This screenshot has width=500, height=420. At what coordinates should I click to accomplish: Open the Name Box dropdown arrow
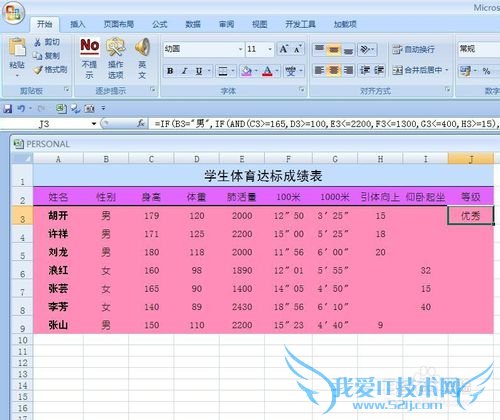pyautogui.click(x=94, y=124)
